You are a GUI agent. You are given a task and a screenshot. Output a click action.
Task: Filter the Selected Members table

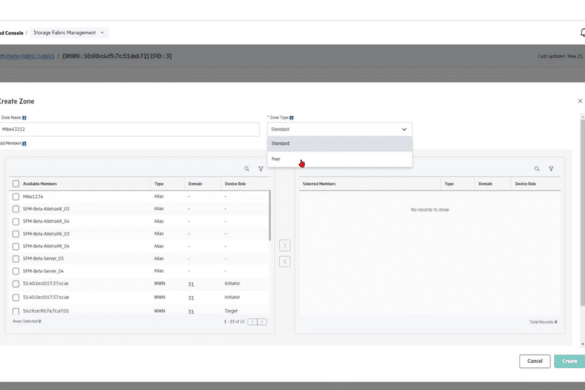551,169
